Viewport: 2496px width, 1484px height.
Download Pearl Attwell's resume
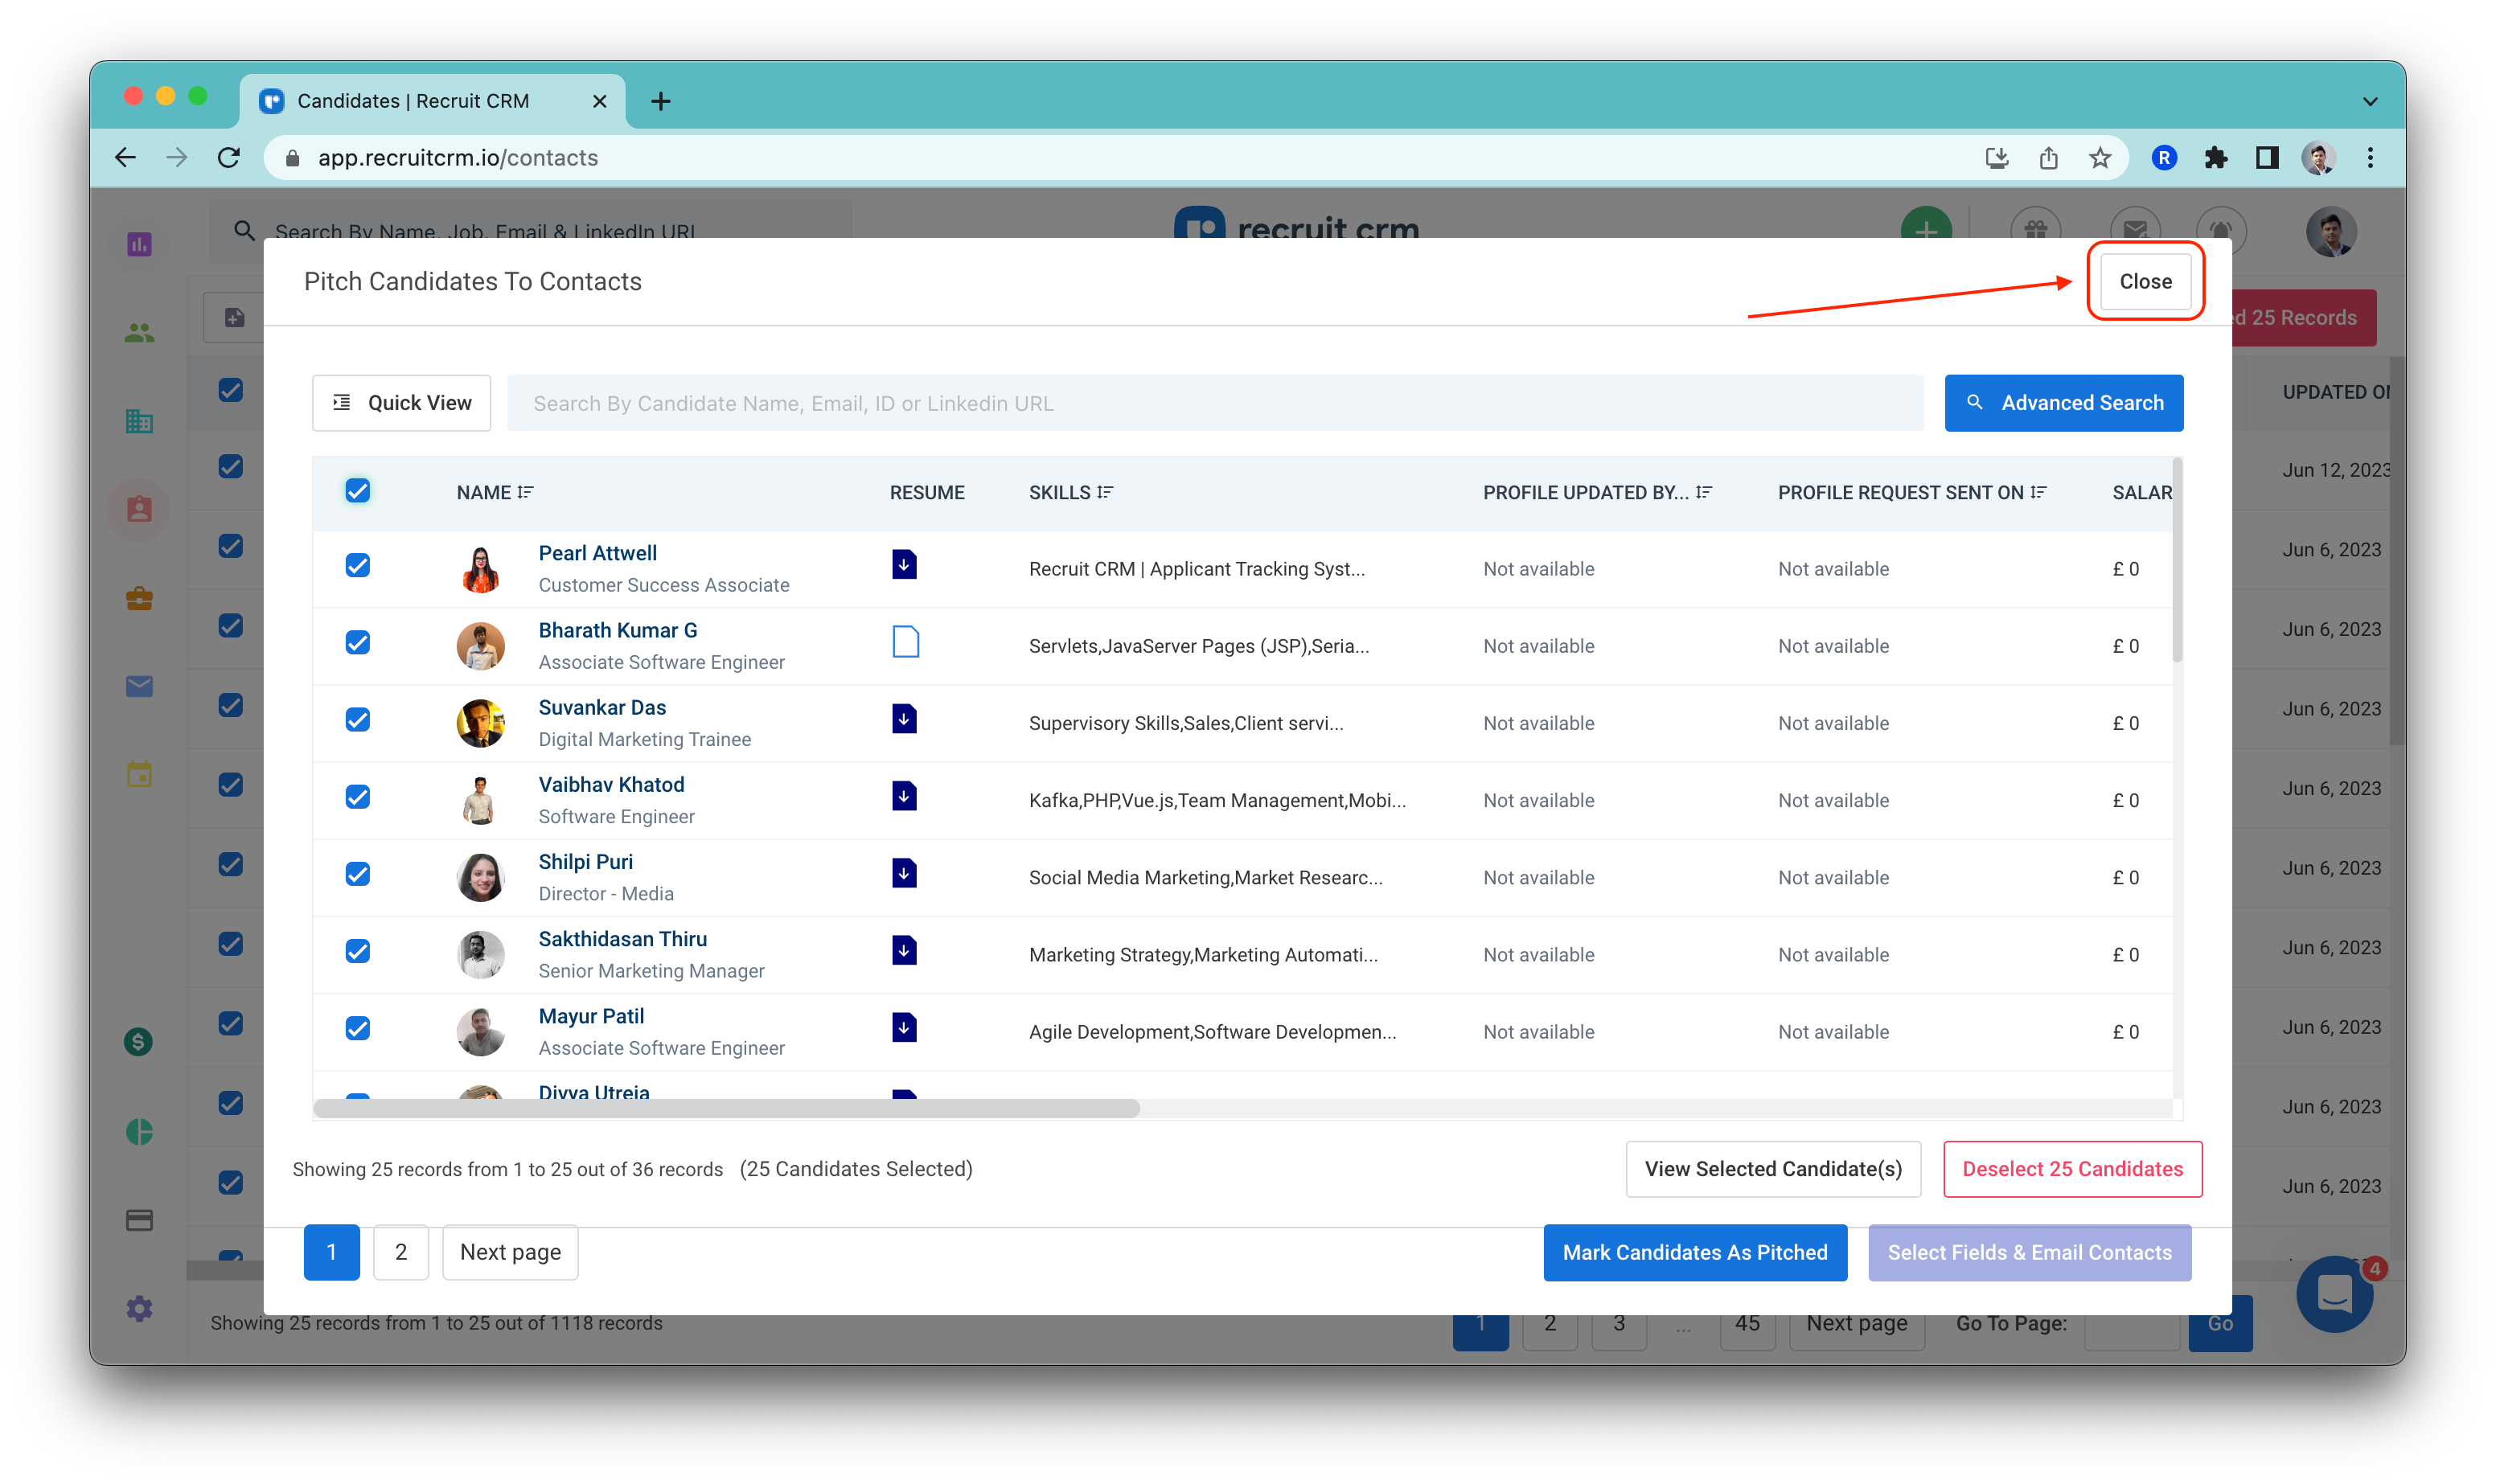[904, 565]
